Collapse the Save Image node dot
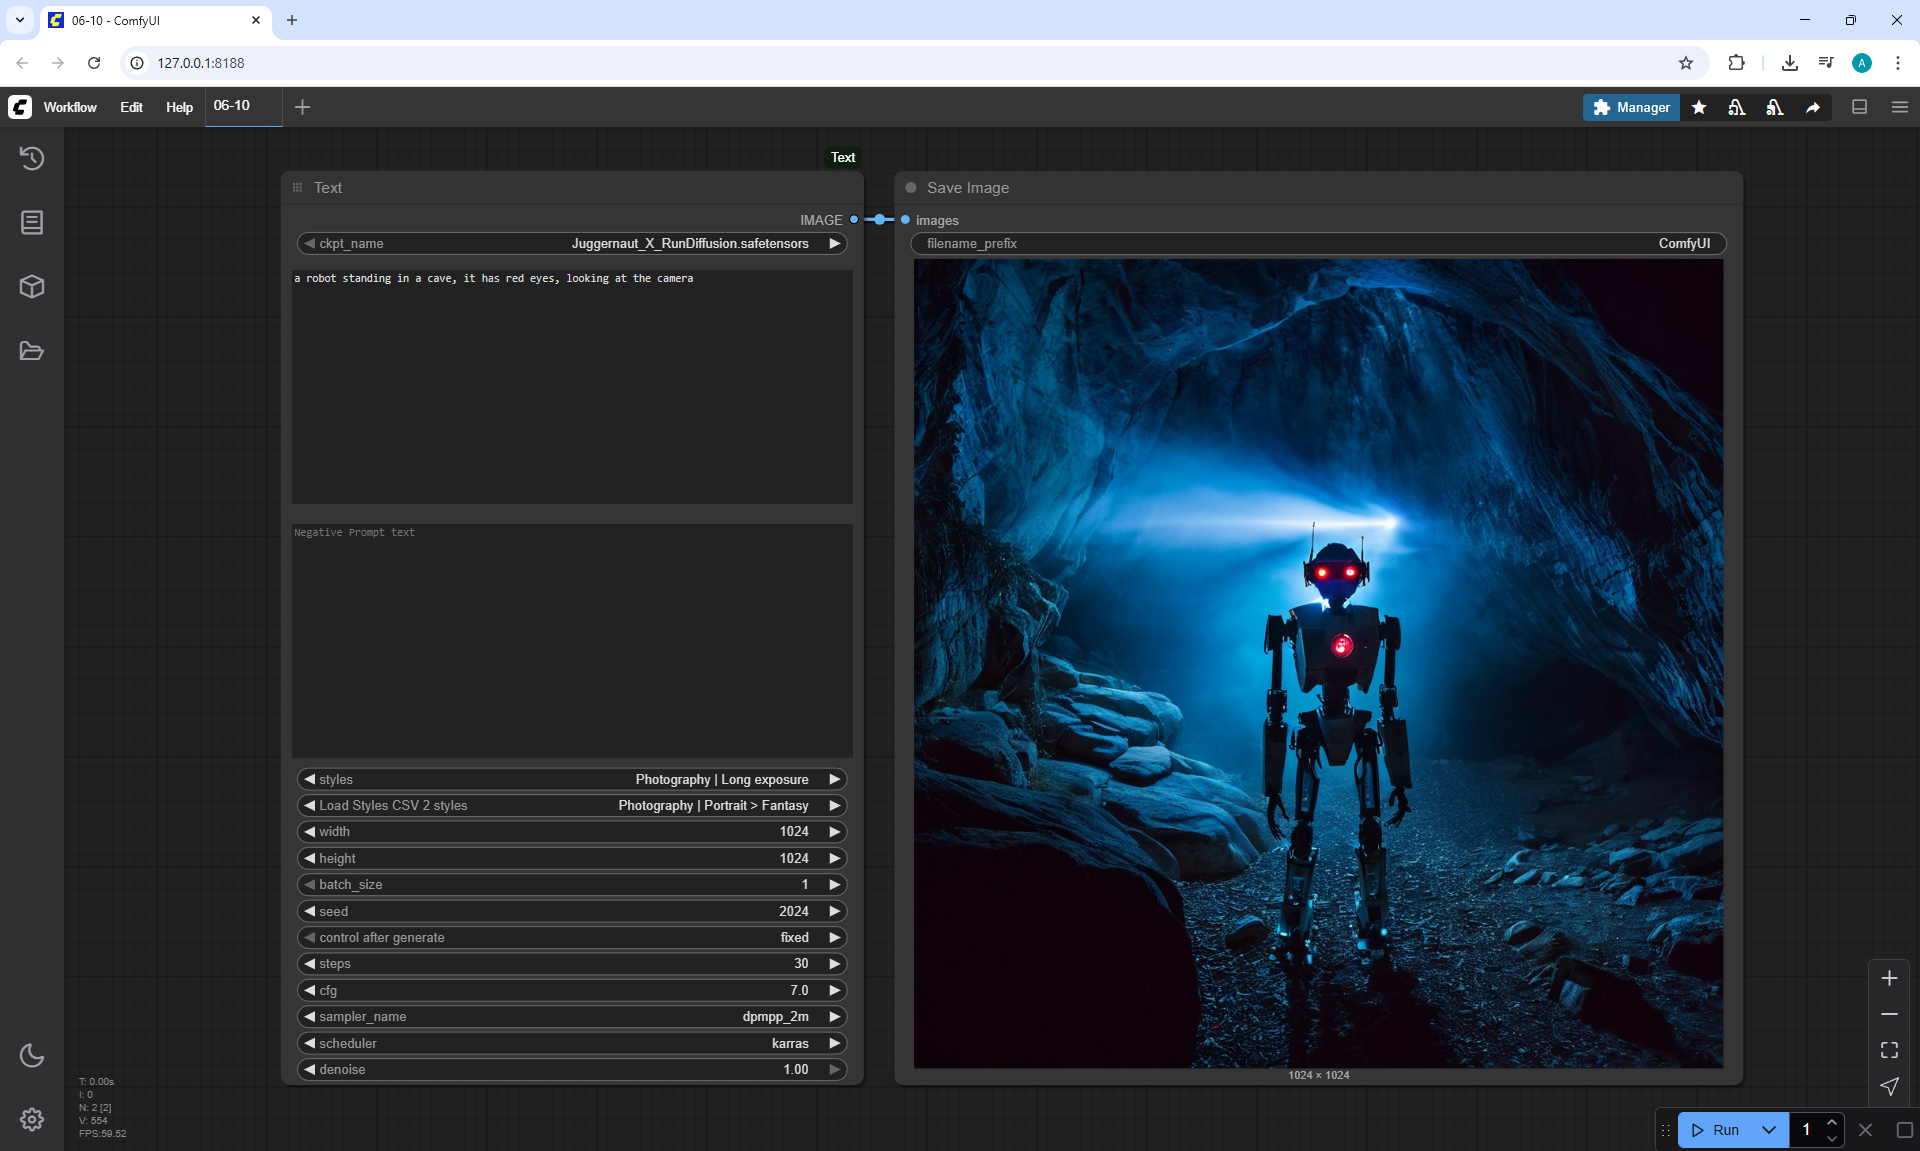 pyautogui.click(x=911, y=188)
